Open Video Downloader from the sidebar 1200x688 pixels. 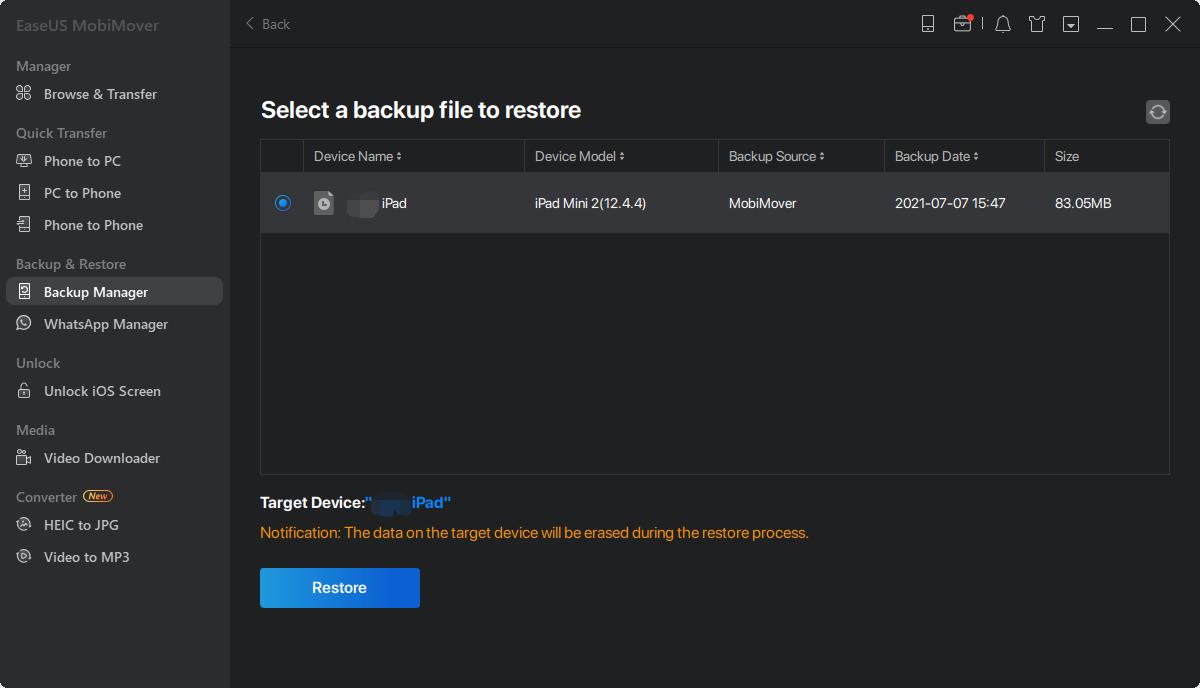(101, 458)
